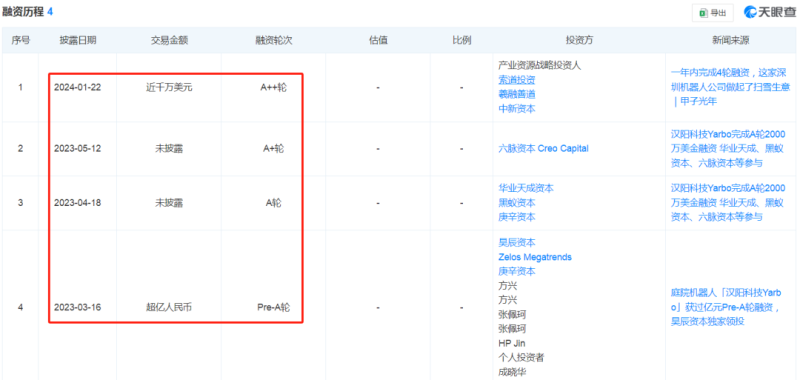Select the date 2024-01-22 cell
Screen dimensions: 800x380
78,87
